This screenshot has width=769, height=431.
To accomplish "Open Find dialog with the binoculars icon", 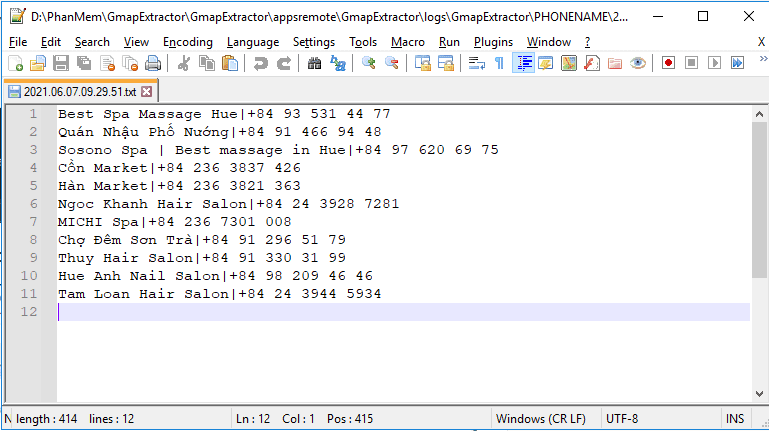I will point(314,63).
